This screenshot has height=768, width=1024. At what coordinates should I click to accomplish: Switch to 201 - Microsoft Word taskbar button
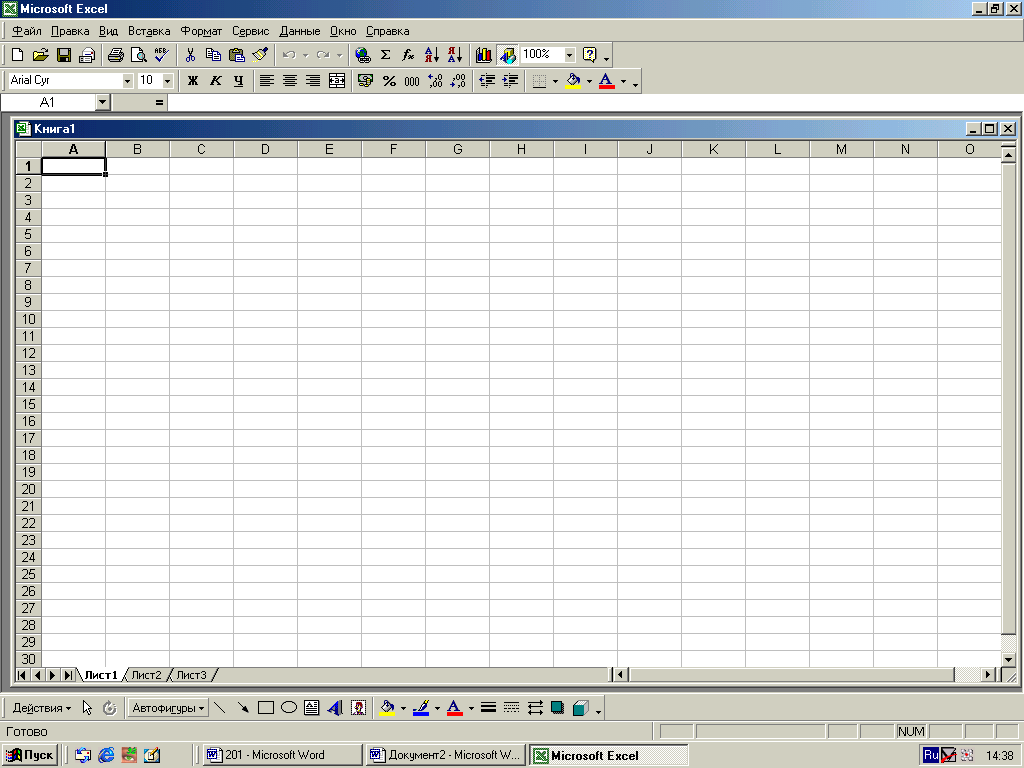pos(281,755)
